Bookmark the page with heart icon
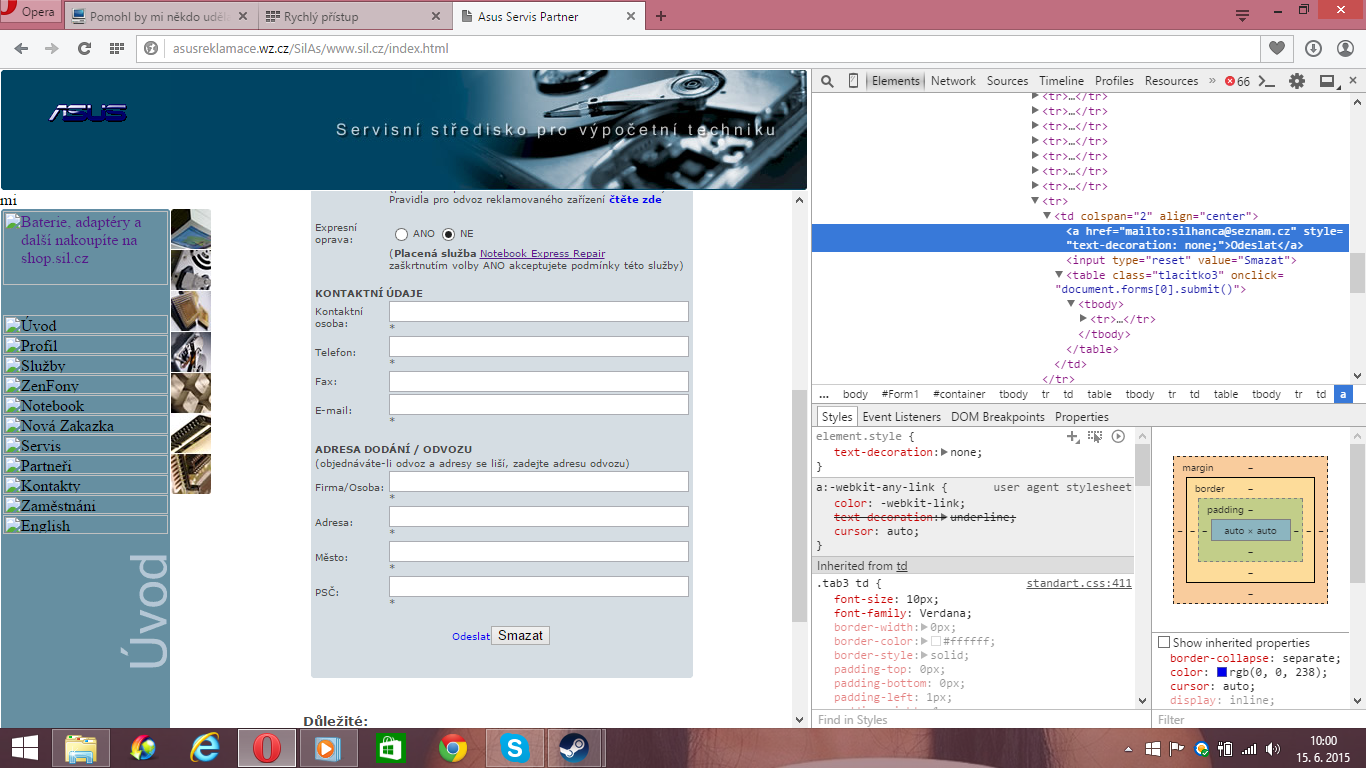The height and width of the screenshot is (768, 1366). 1277,48
